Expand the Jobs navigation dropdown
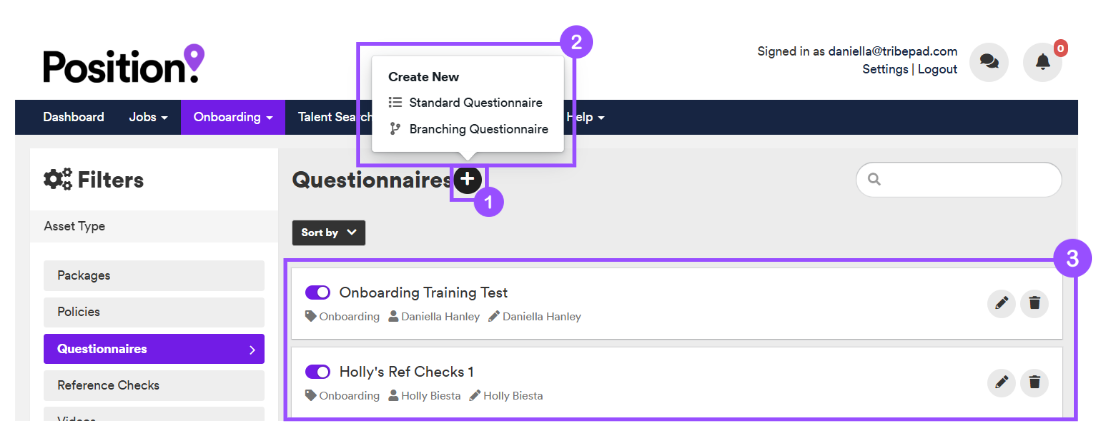This screenshot has height=447, width=1105. coord(148,117)
